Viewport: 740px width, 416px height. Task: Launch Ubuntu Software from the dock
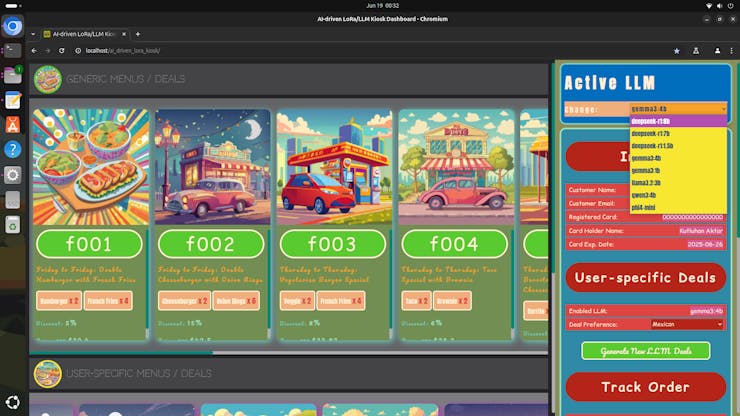coord(13,125)
